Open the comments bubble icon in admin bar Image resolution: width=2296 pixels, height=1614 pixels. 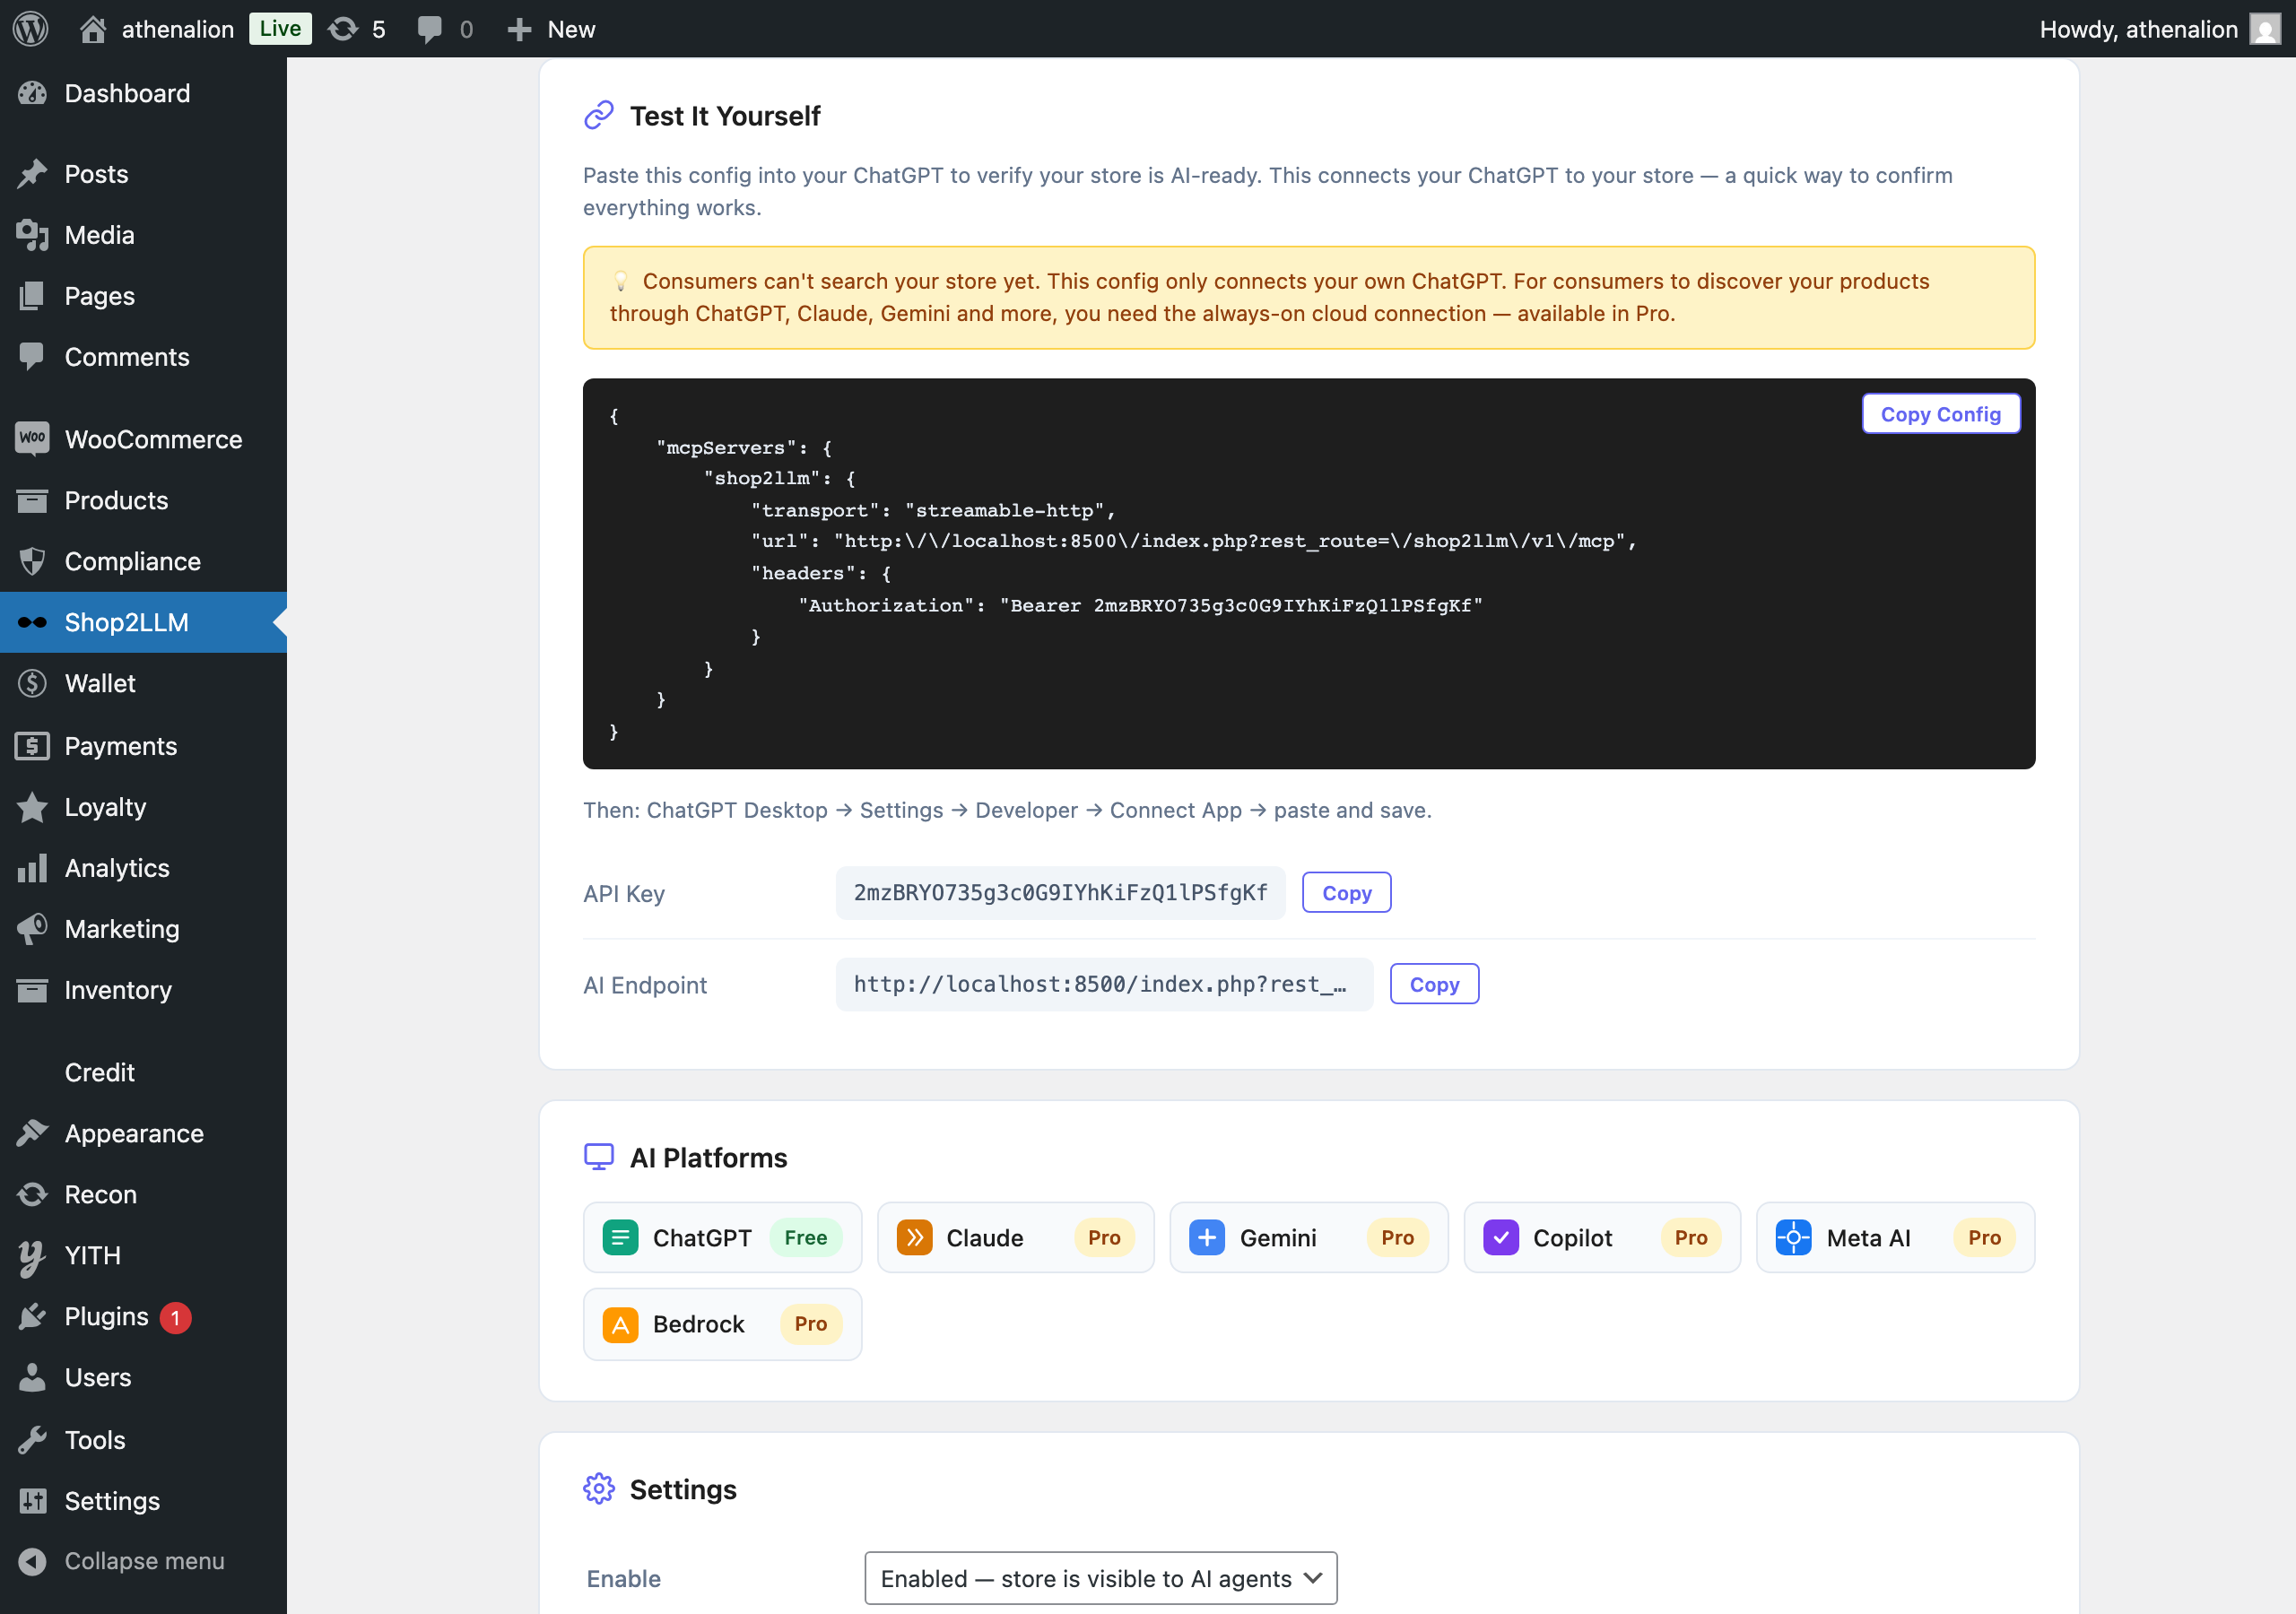coord(430,29)
